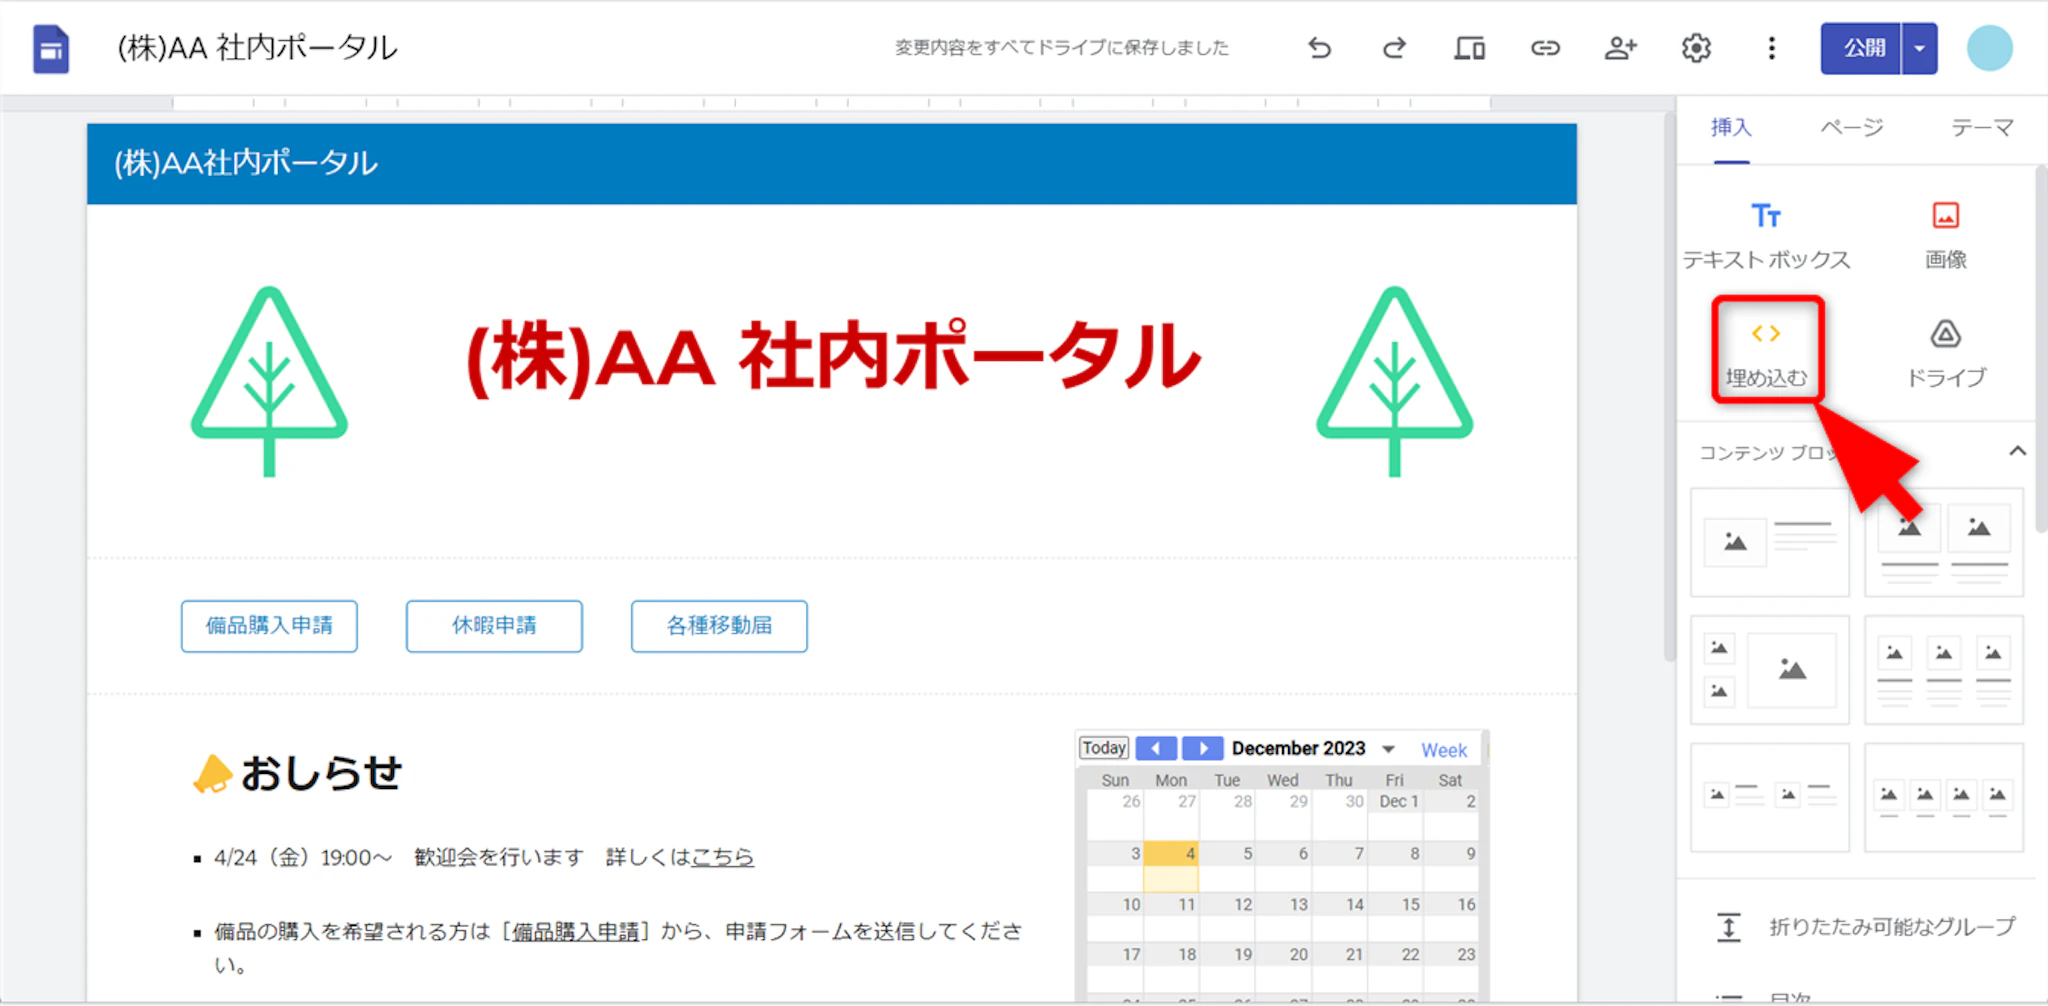Open the three-dot more menu
The height and width of the screenshot is (1006, 2048).
[x=1771, y=48]
